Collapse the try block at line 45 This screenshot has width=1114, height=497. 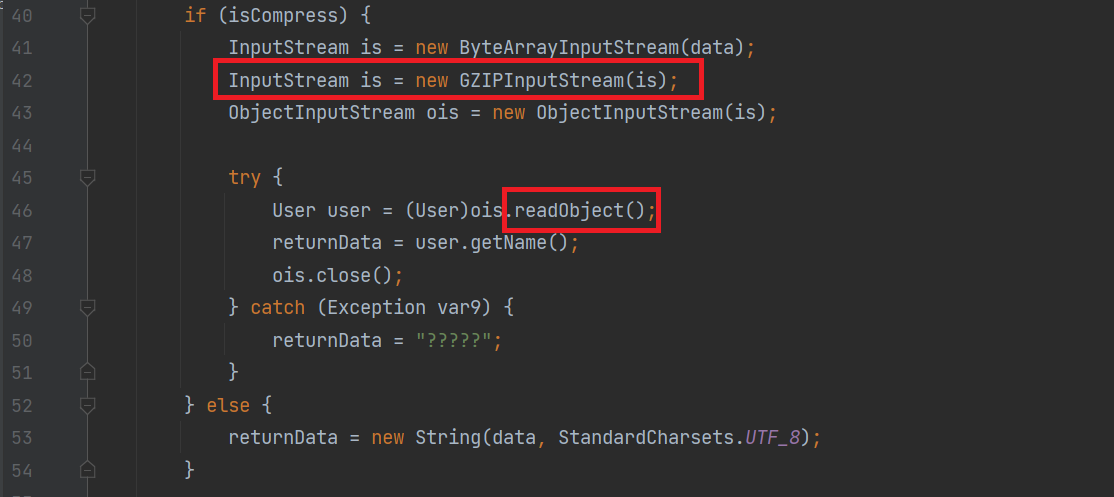click(88, 178)
